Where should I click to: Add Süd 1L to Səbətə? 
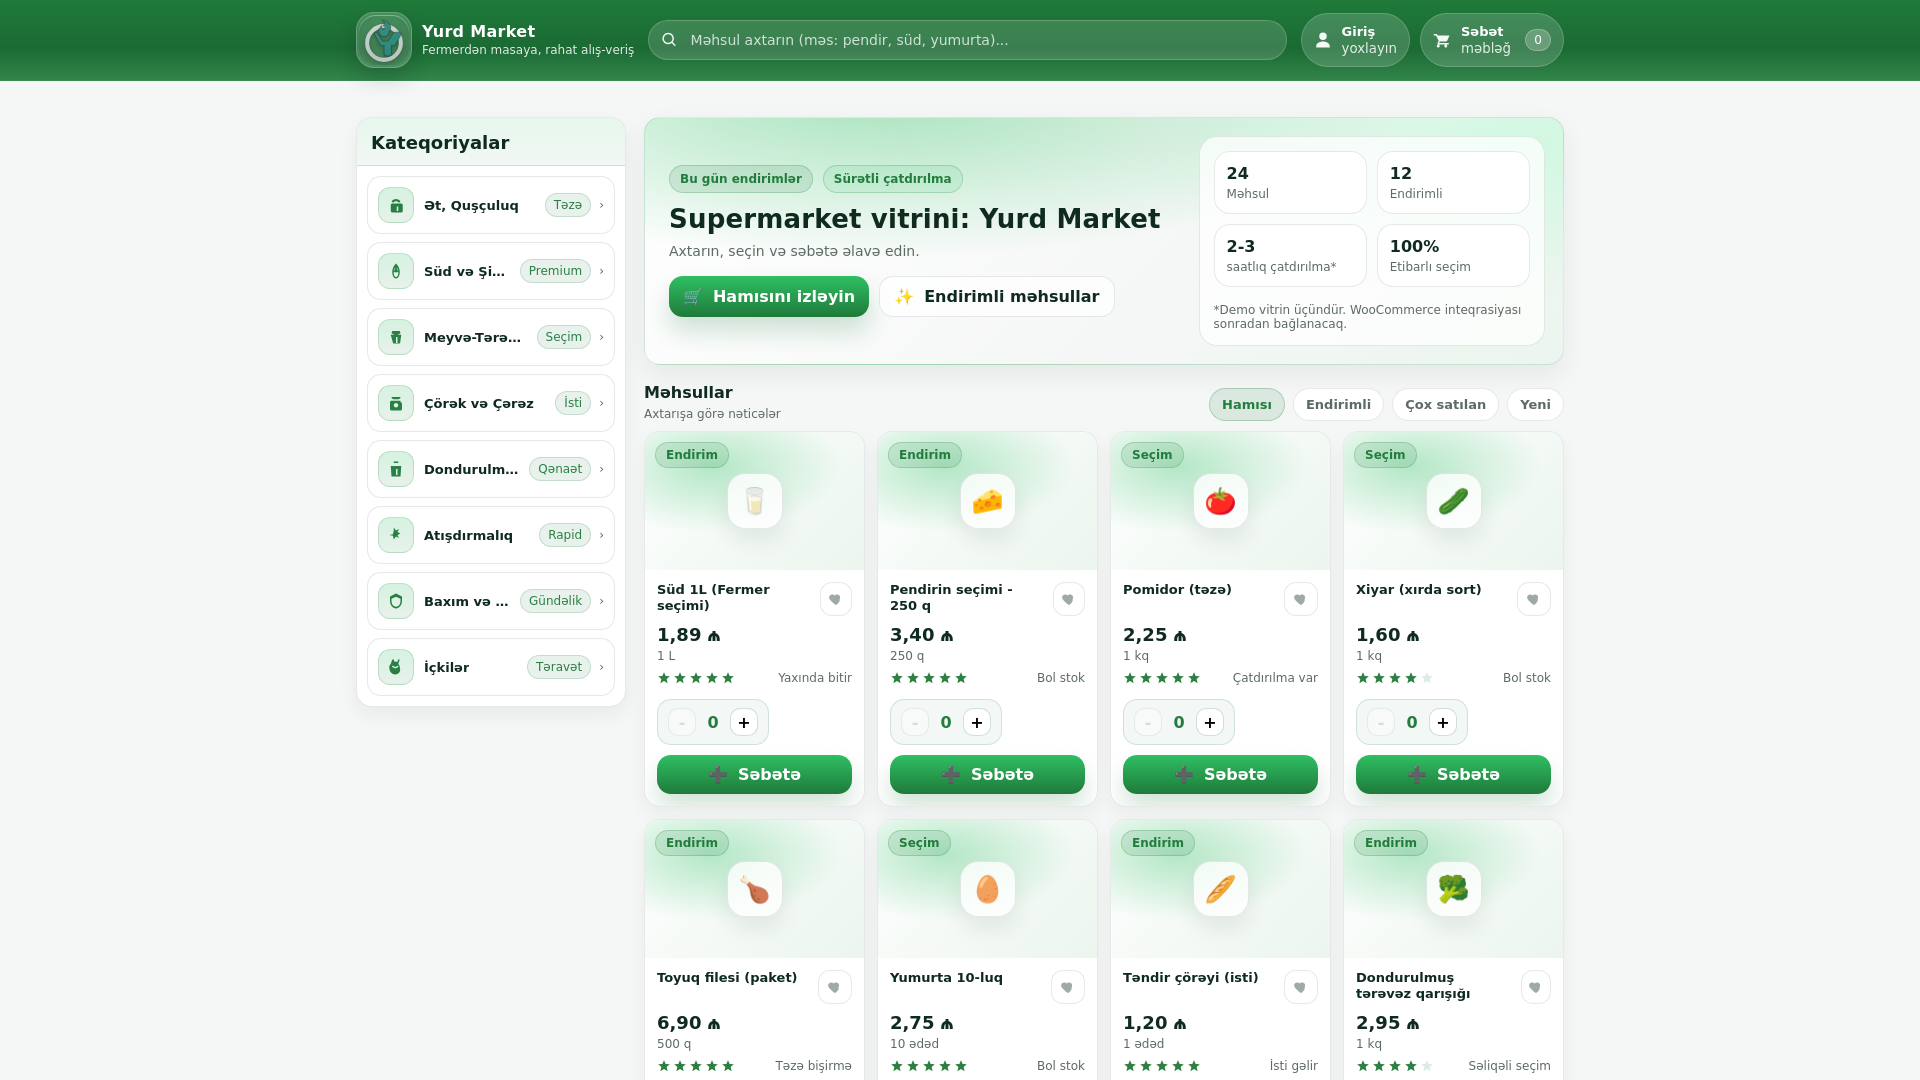[755, 774]
